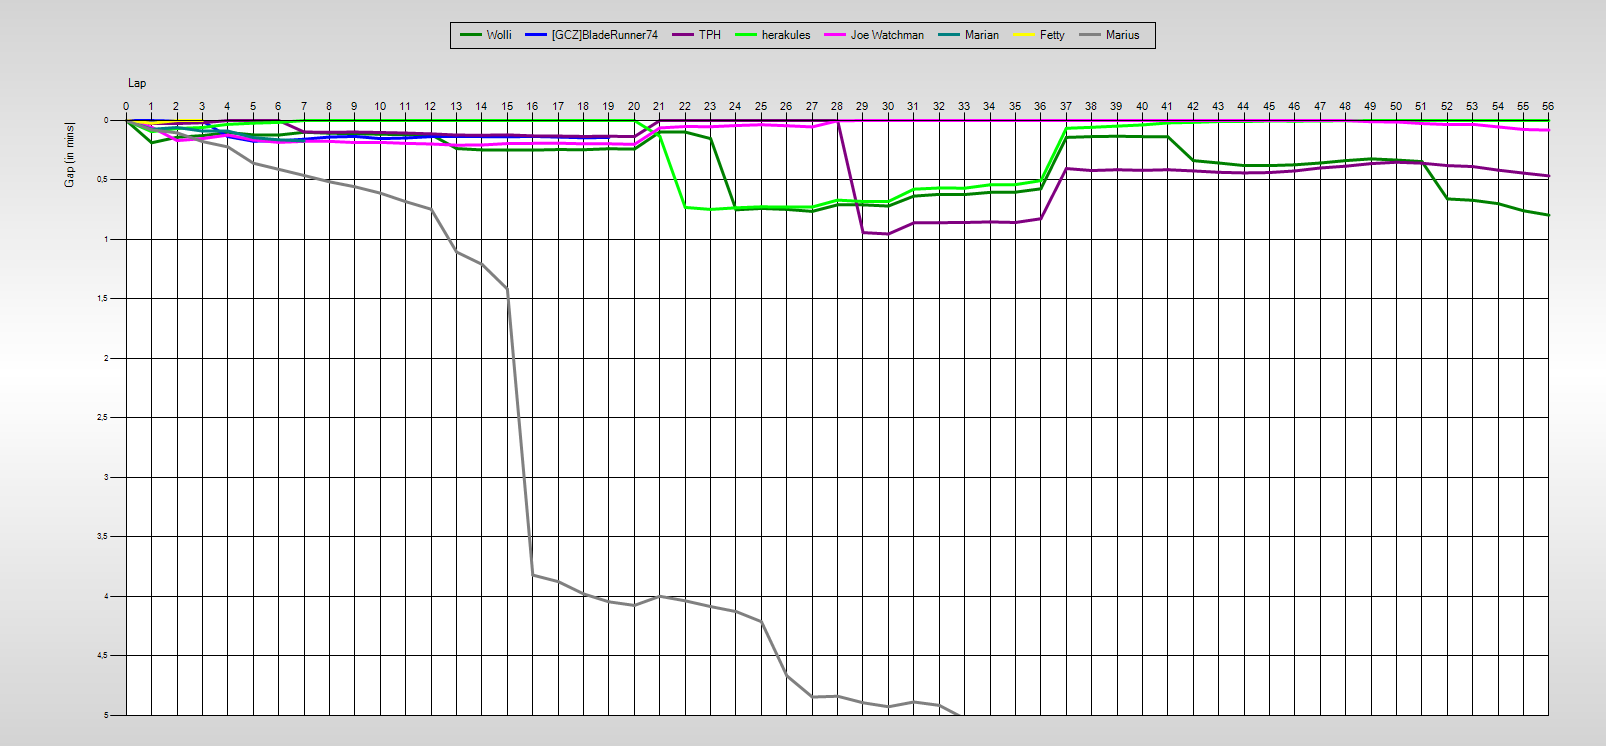Viewport: 1606px width, 746px height.
Task: Click the 1.5 gap axis label
Action: pyautogui.click(x=103, y=299)
